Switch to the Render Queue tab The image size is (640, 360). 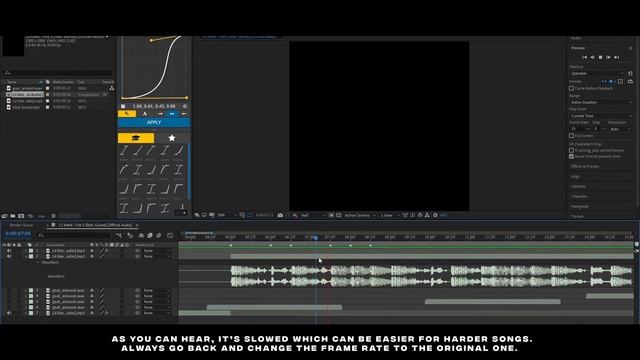coord(21,225)
